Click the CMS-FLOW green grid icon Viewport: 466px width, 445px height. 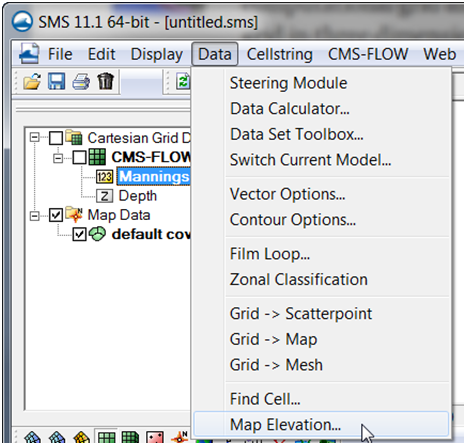pyautogui.click(x=97, y=157)
